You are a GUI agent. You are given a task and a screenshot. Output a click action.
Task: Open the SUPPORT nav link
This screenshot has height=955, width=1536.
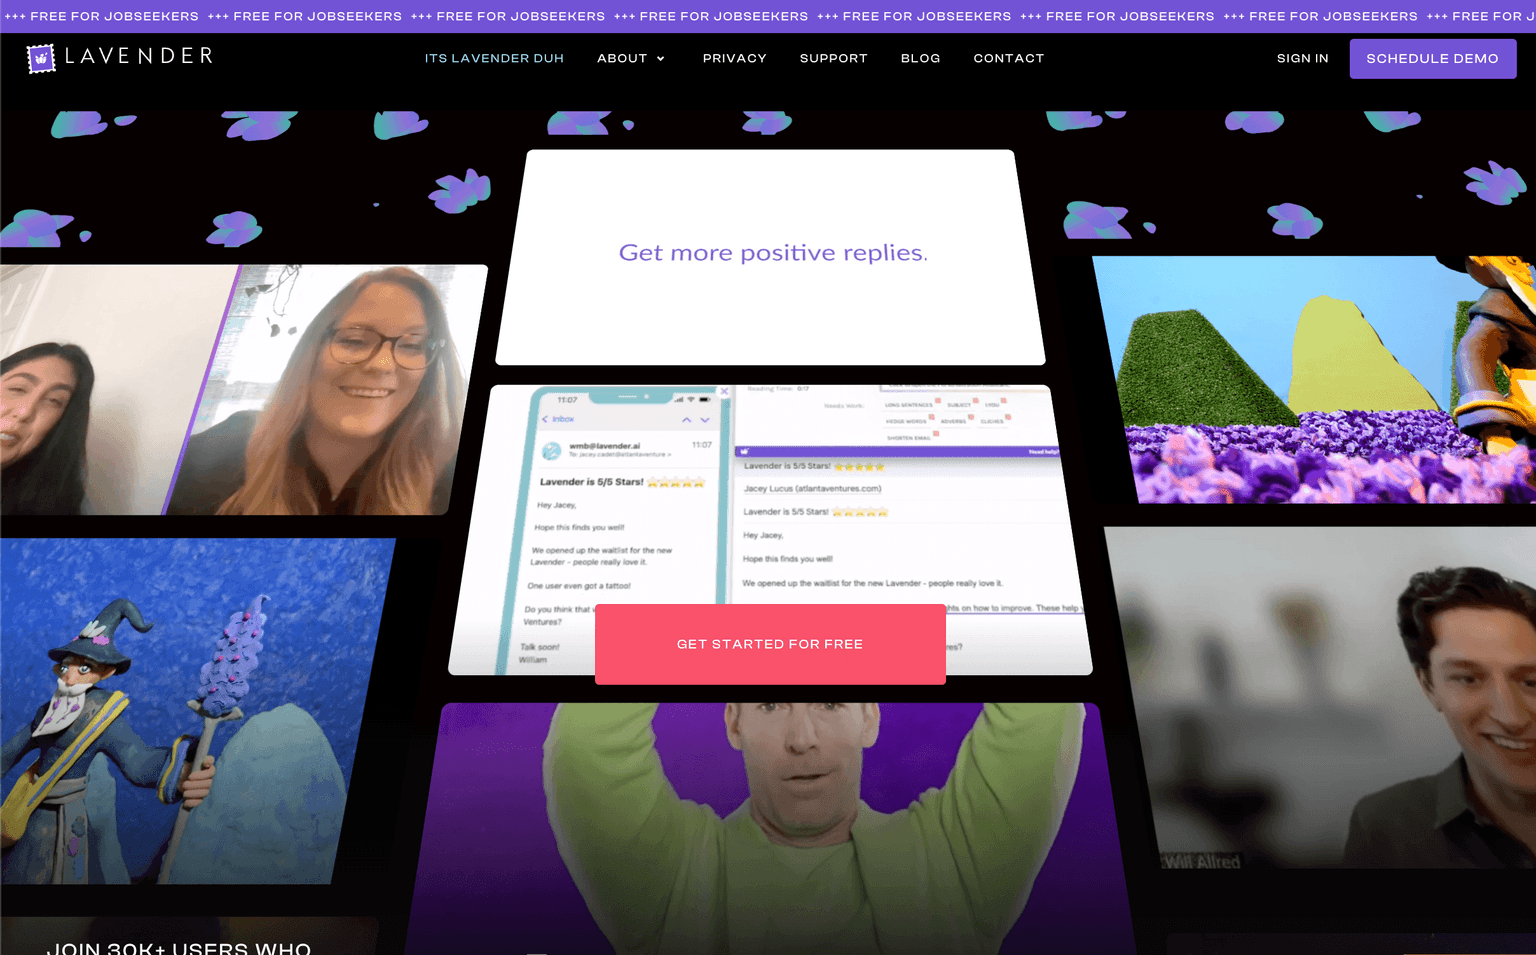pyautogui.click(x=834, y=59)
